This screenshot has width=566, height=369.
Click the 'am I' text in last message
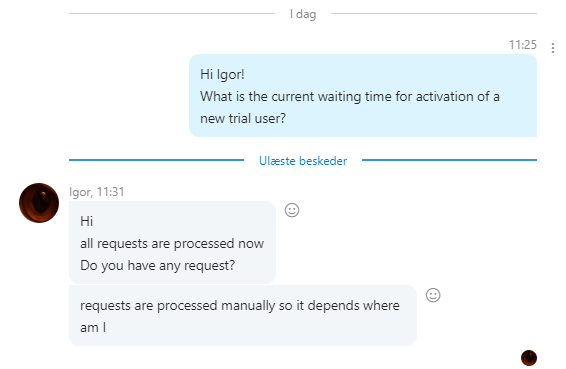click(93, 327)
